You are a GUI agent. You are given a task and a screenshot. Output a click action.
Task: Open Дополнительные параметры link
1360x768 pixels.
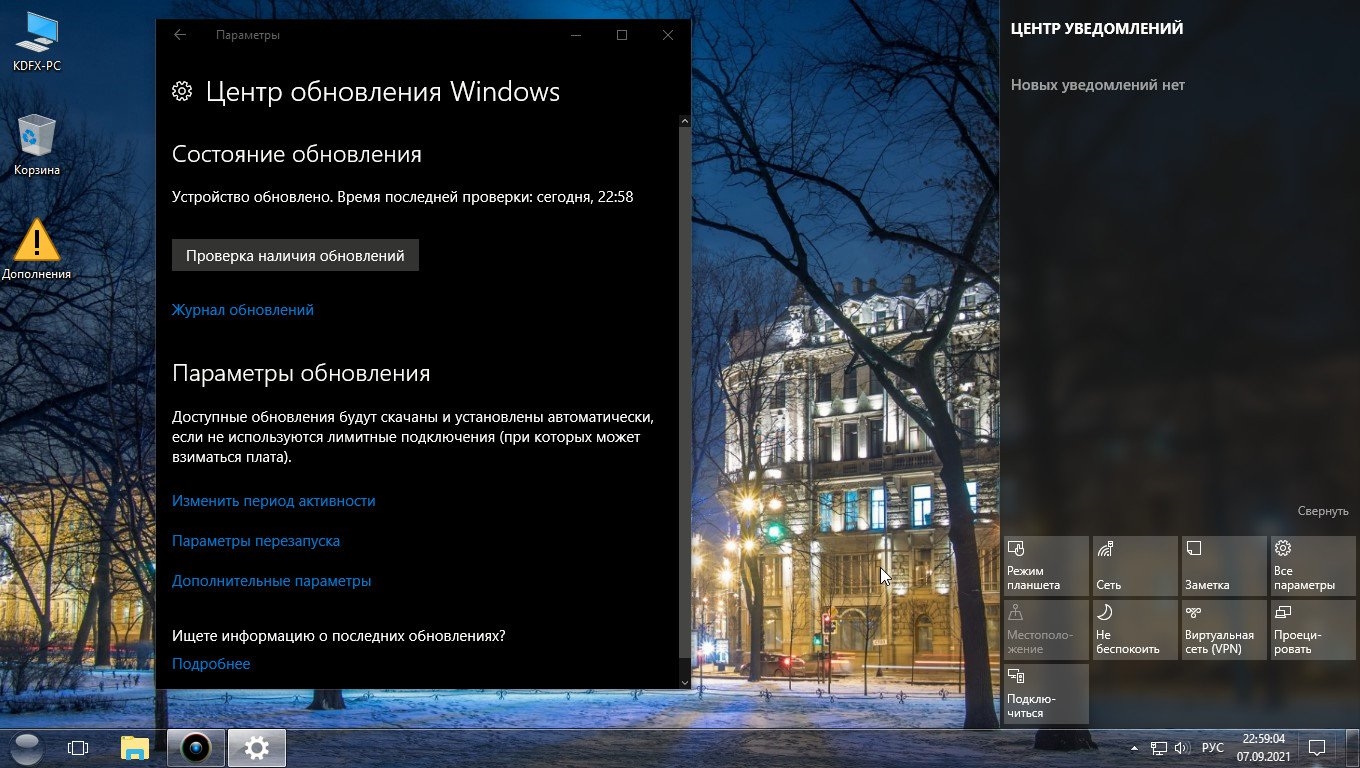pyautogui.click(x=272, y=581)
